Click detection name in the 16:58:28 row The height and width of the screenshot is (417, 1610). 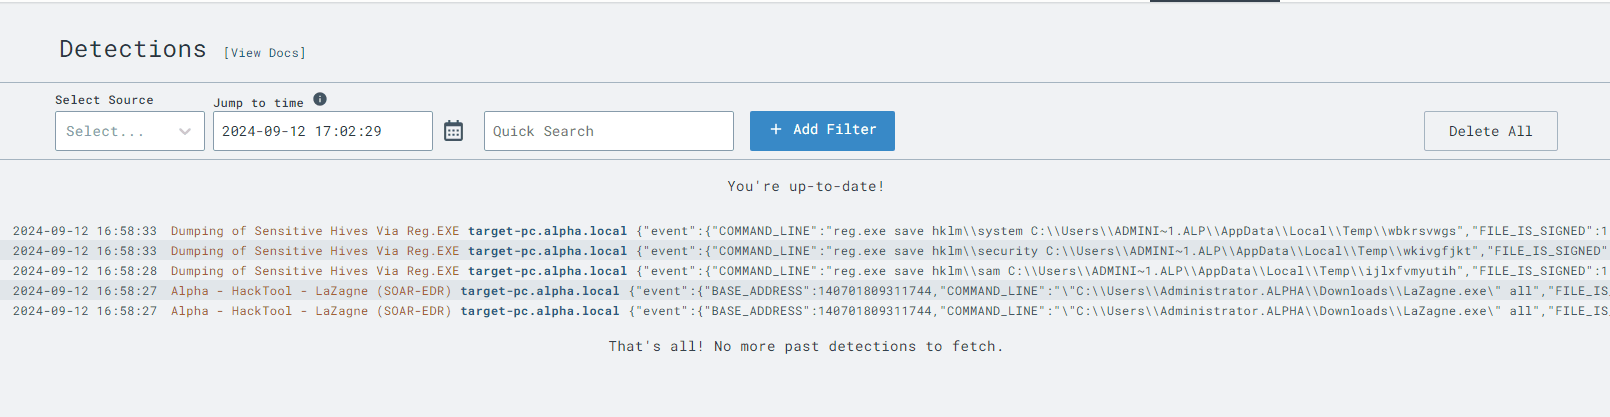315,271
